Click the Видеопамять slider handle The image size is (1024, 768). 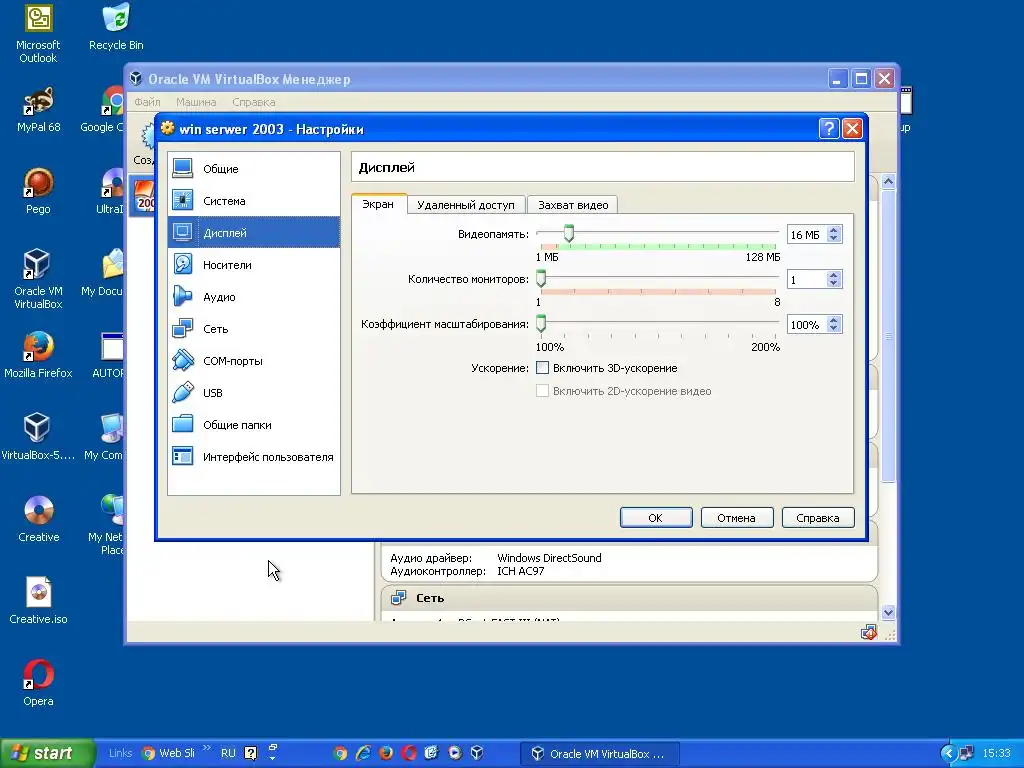pos(569,233)
